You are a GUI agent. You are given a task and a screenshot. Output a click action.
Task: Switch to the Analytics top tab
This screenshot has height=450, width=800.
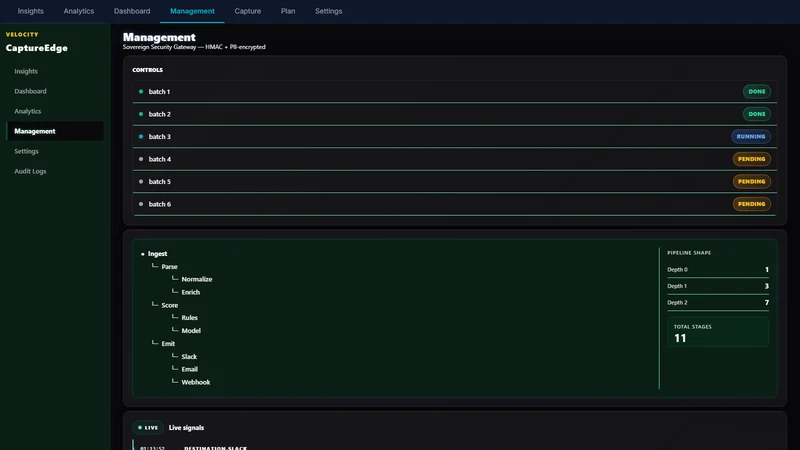79,11
